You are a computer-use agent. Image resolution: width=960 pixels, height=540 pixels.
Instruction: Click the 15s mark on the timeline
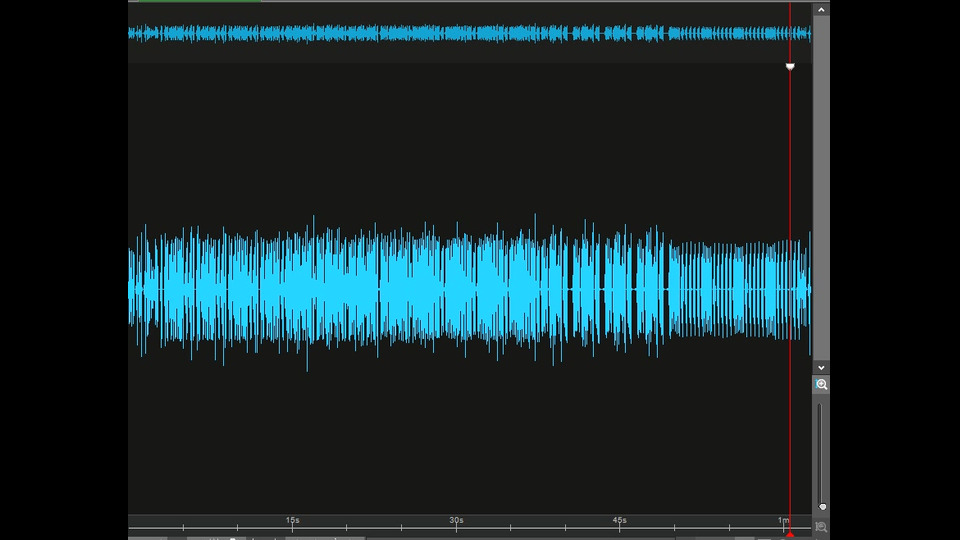[x=293, y=520]
